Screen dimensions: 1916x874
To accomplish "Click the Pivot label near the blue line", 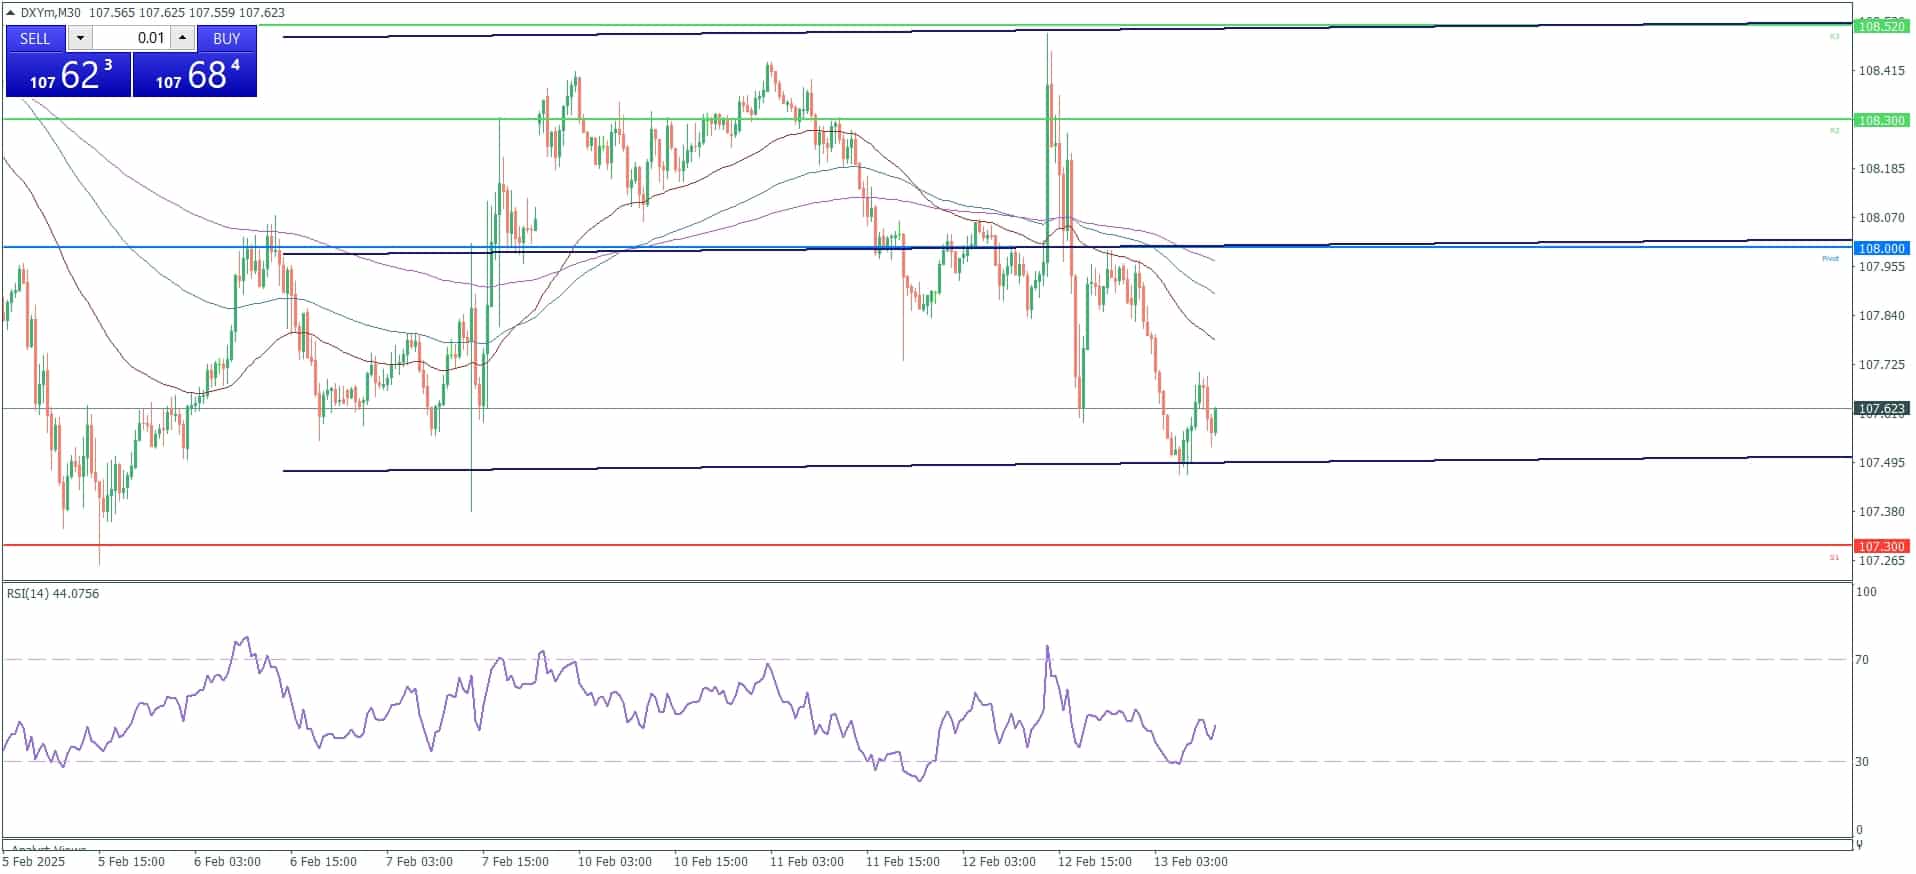I will tap(1830, 258).
